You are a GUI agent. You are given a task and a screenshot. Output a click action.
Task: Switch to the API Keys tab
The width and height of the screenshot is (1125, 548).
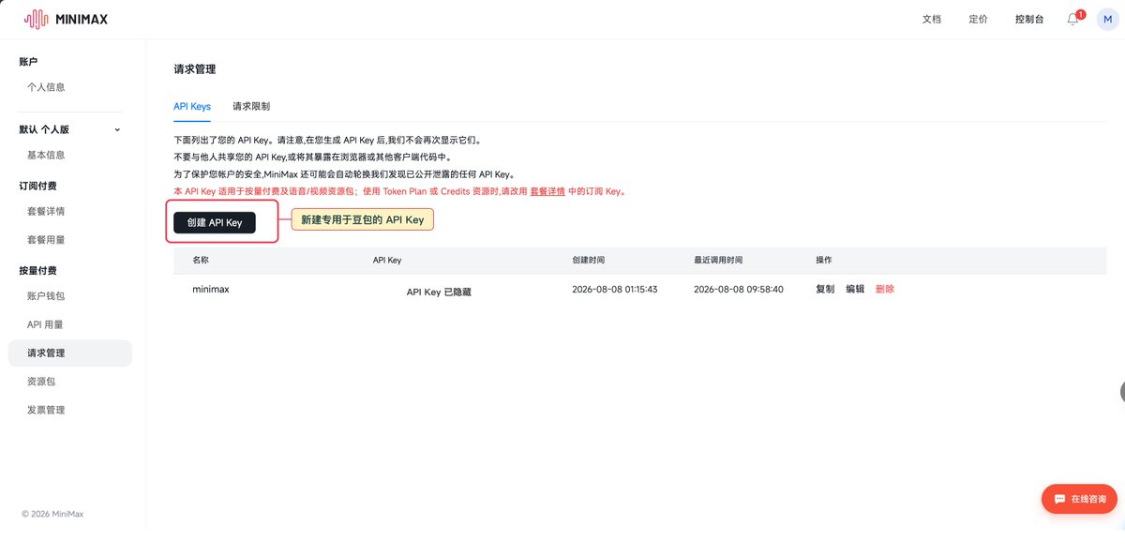coord(192,106)
